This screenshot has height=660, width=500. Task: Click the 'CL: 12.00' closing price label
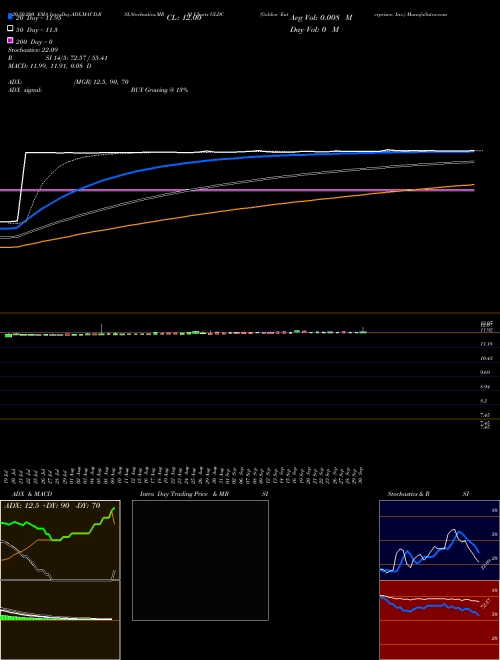[x=184, y=18]
